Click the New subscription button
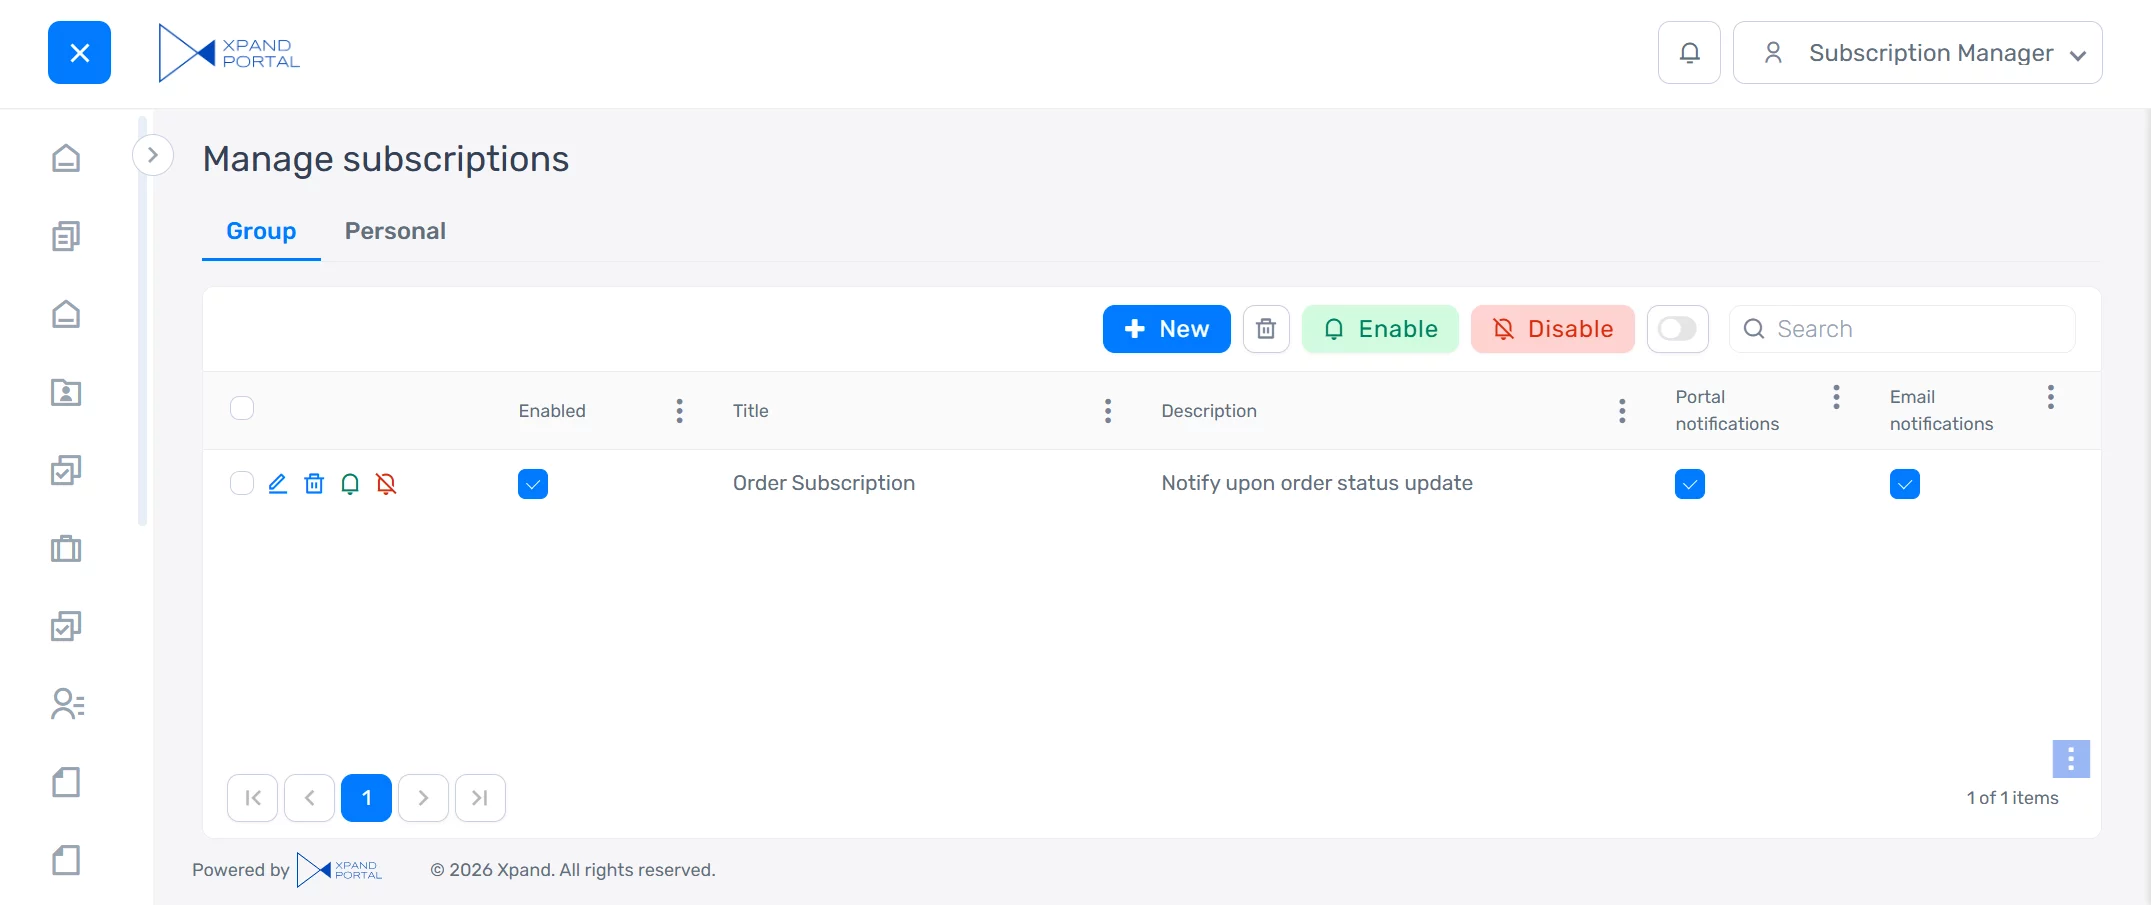2151x905 pixels. pyautogui.click(x=1166, y=329)
